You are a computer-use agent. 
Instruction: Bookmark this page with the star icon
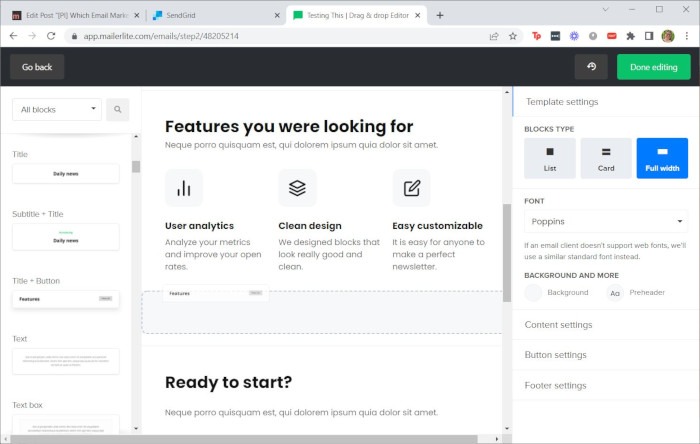click(513, 35)
